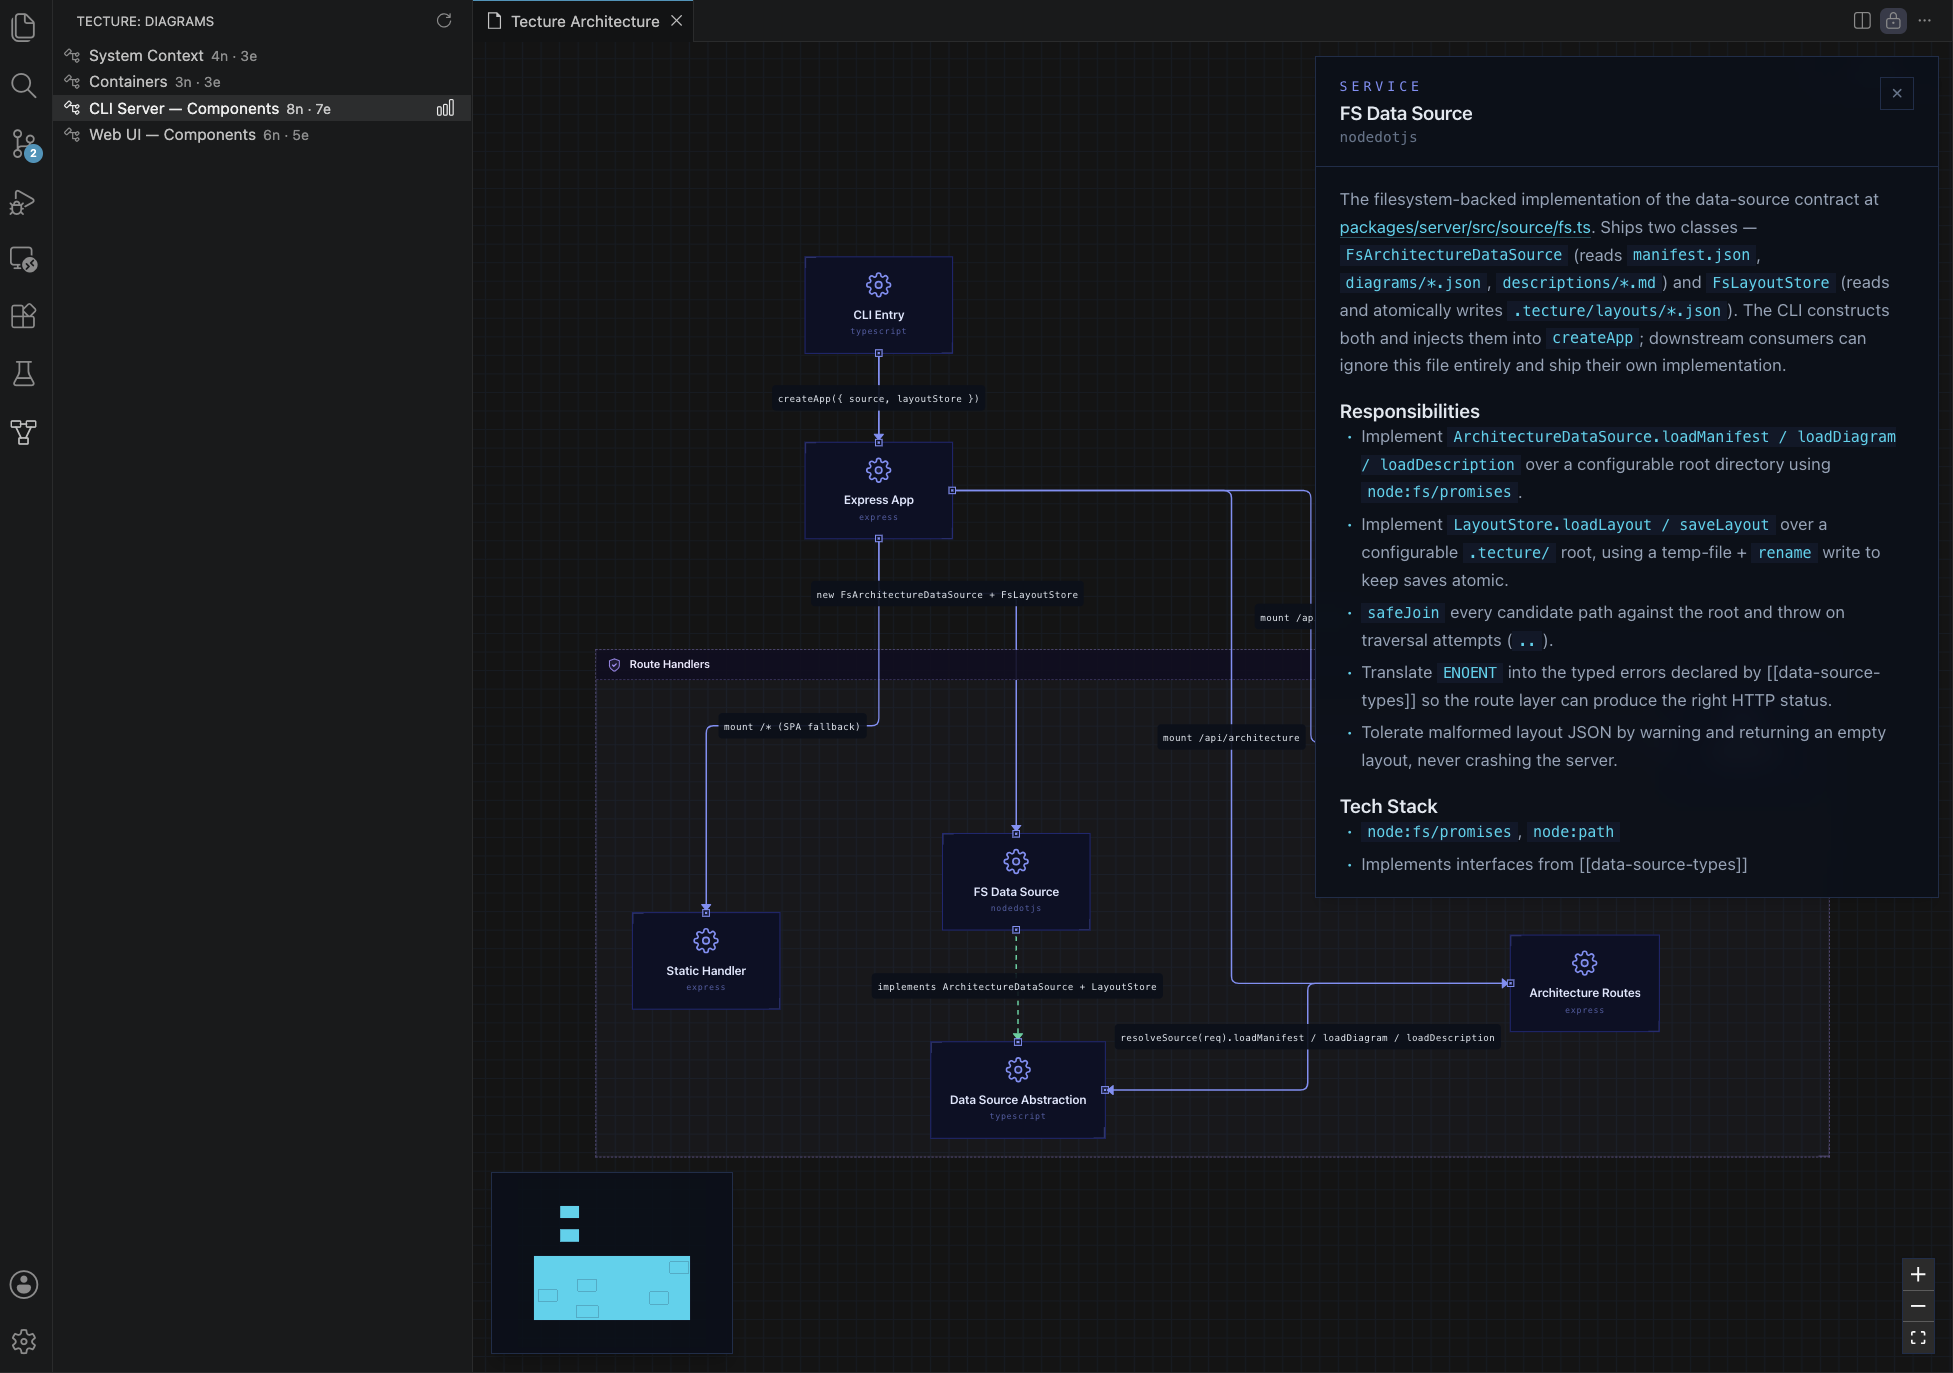Select the Architecture Routes node
This screenshot has width=1953, height=1373.
[x=1584, y=983]
